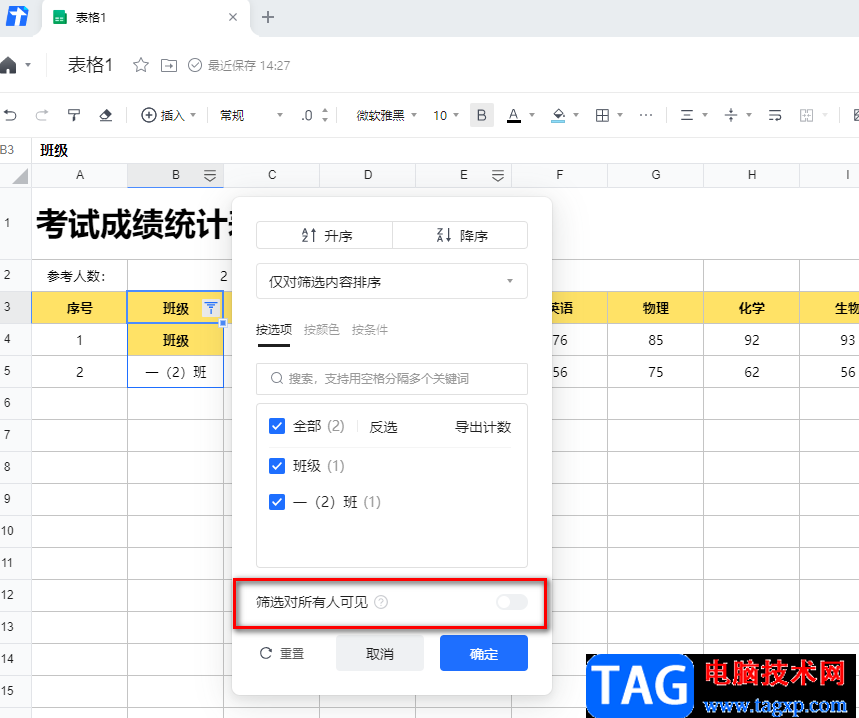Open the 常规 number format dropdown
The height and width of the screenshot is (718, 859).
tap(251, 115)
